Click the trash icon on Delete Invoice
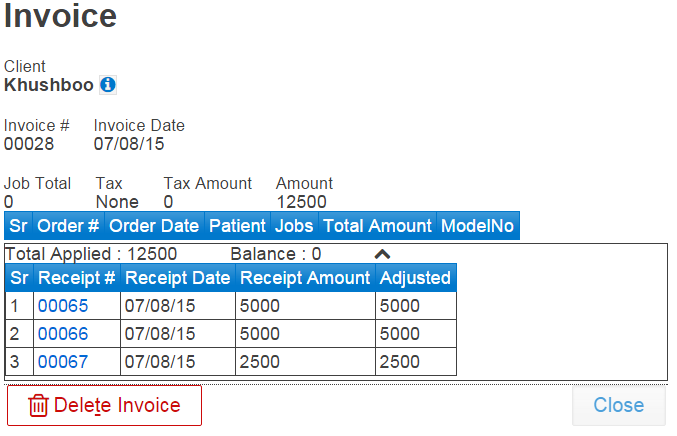Viewport: 677px width, 436px height. [38, 405]
